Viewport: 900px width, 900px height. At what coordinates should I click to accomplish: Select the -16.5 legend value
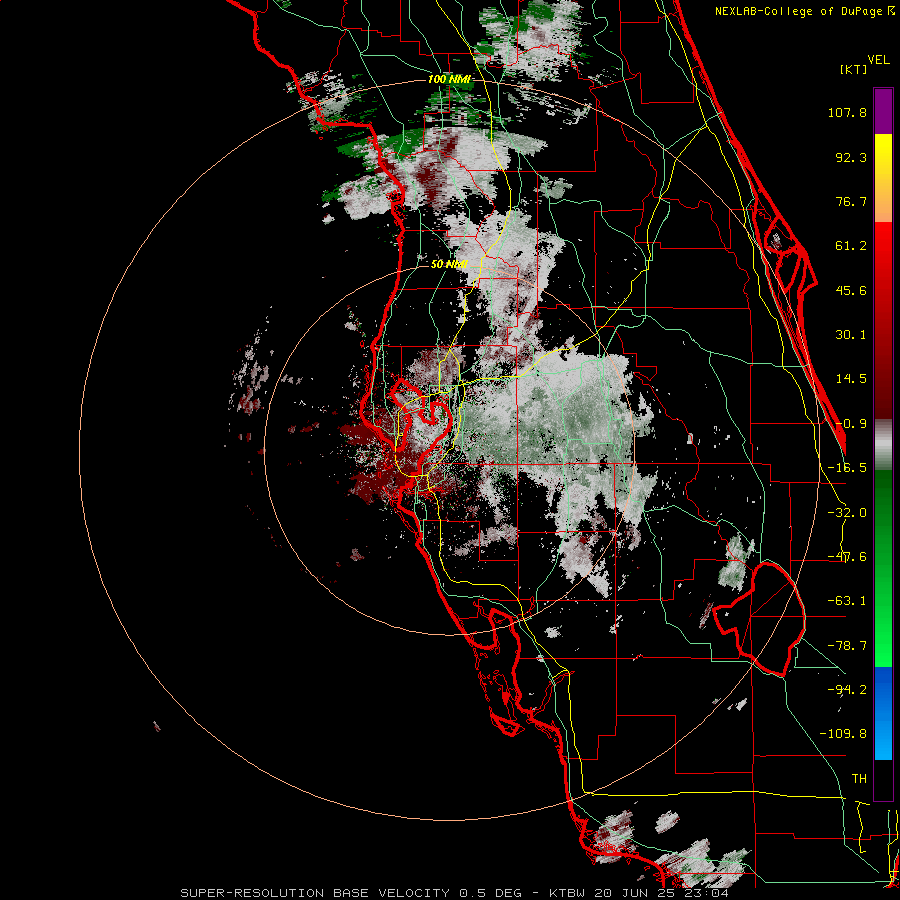pyautogui.click(x=847, y=468)
